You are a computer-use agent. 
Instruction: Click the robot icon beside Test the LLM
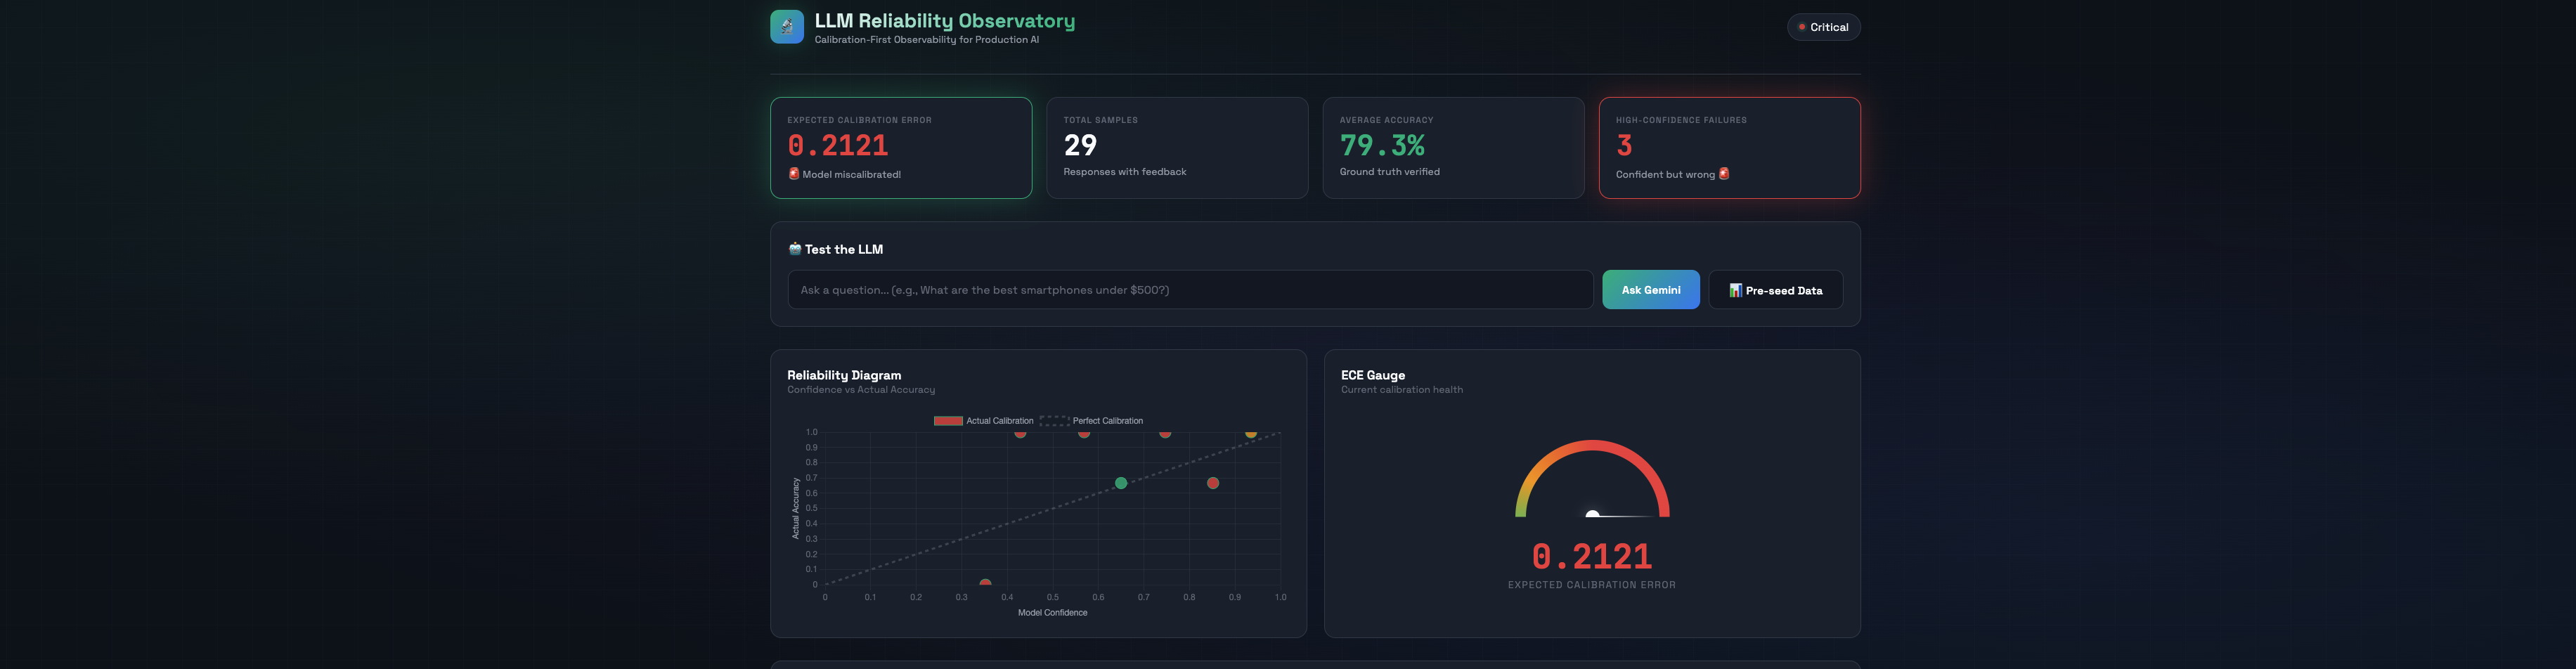pyautogui.click(x=795, y=249)
